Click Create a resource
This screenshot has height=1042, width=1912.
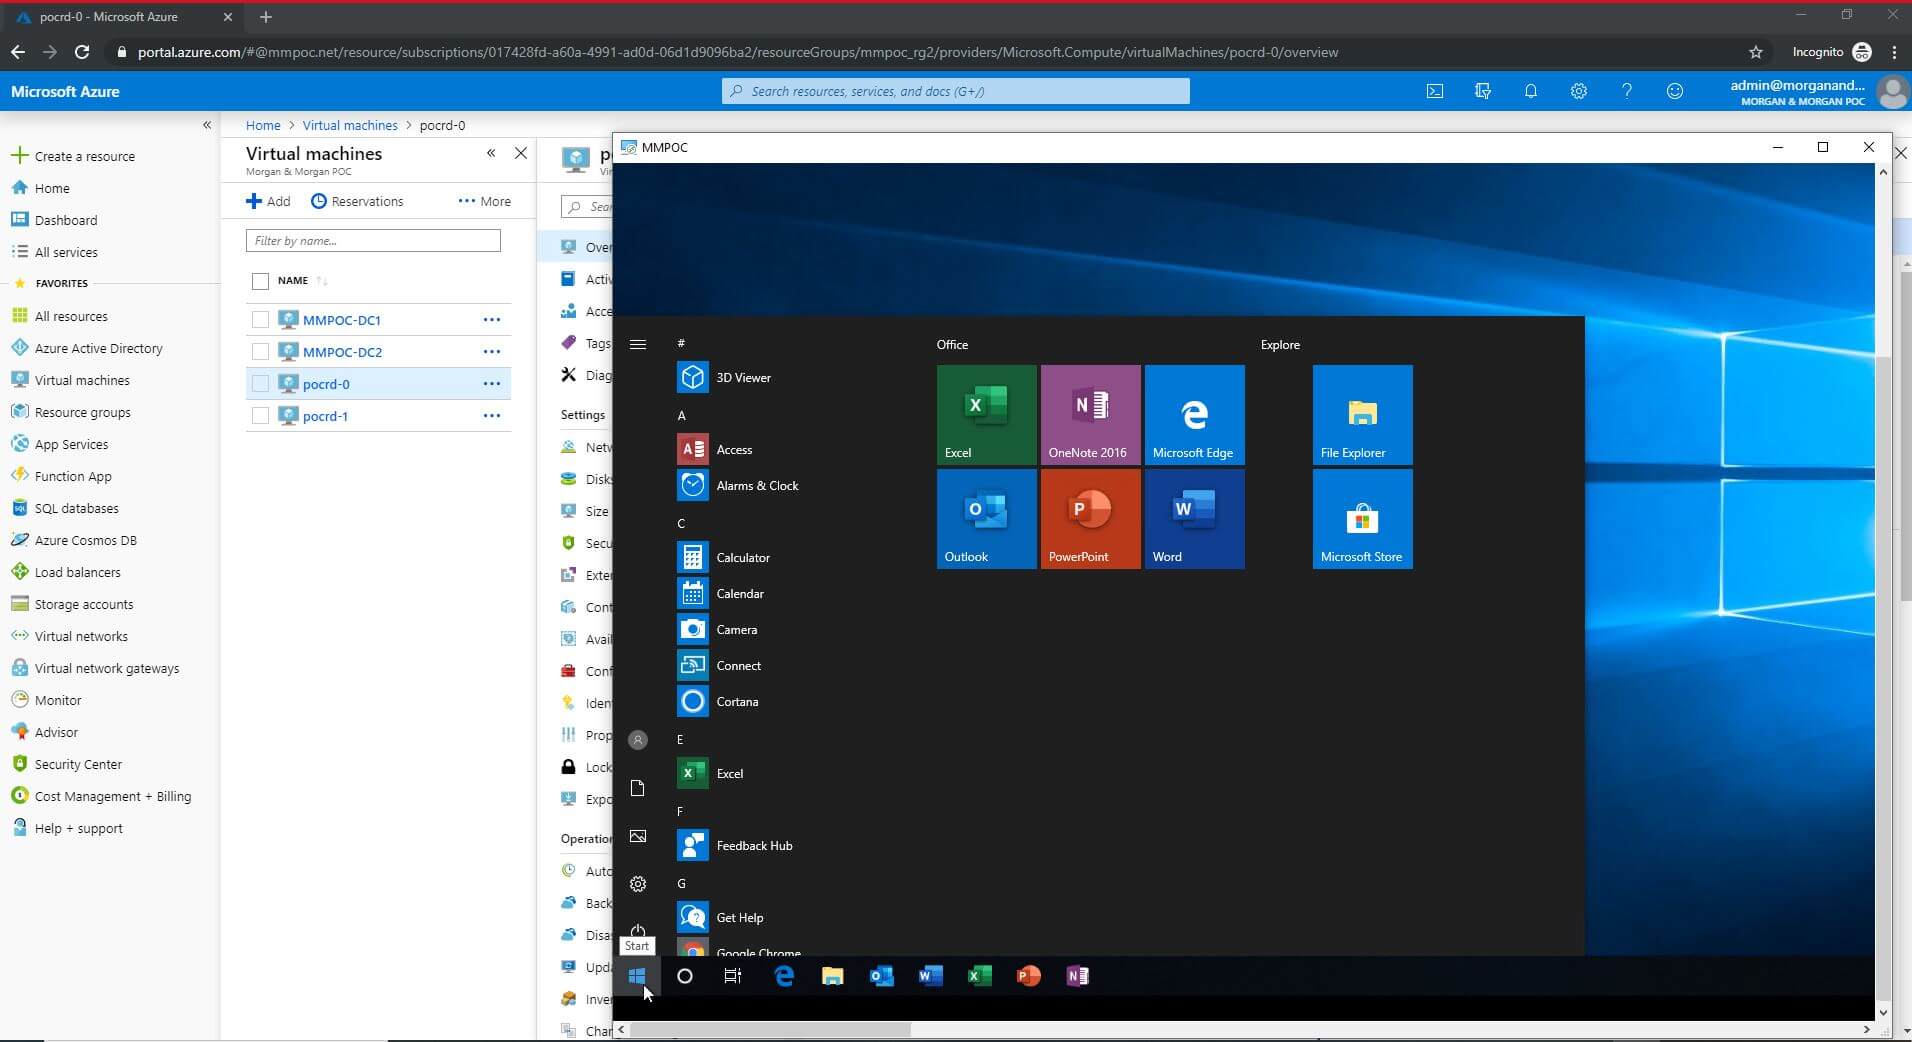pos(73,156)
